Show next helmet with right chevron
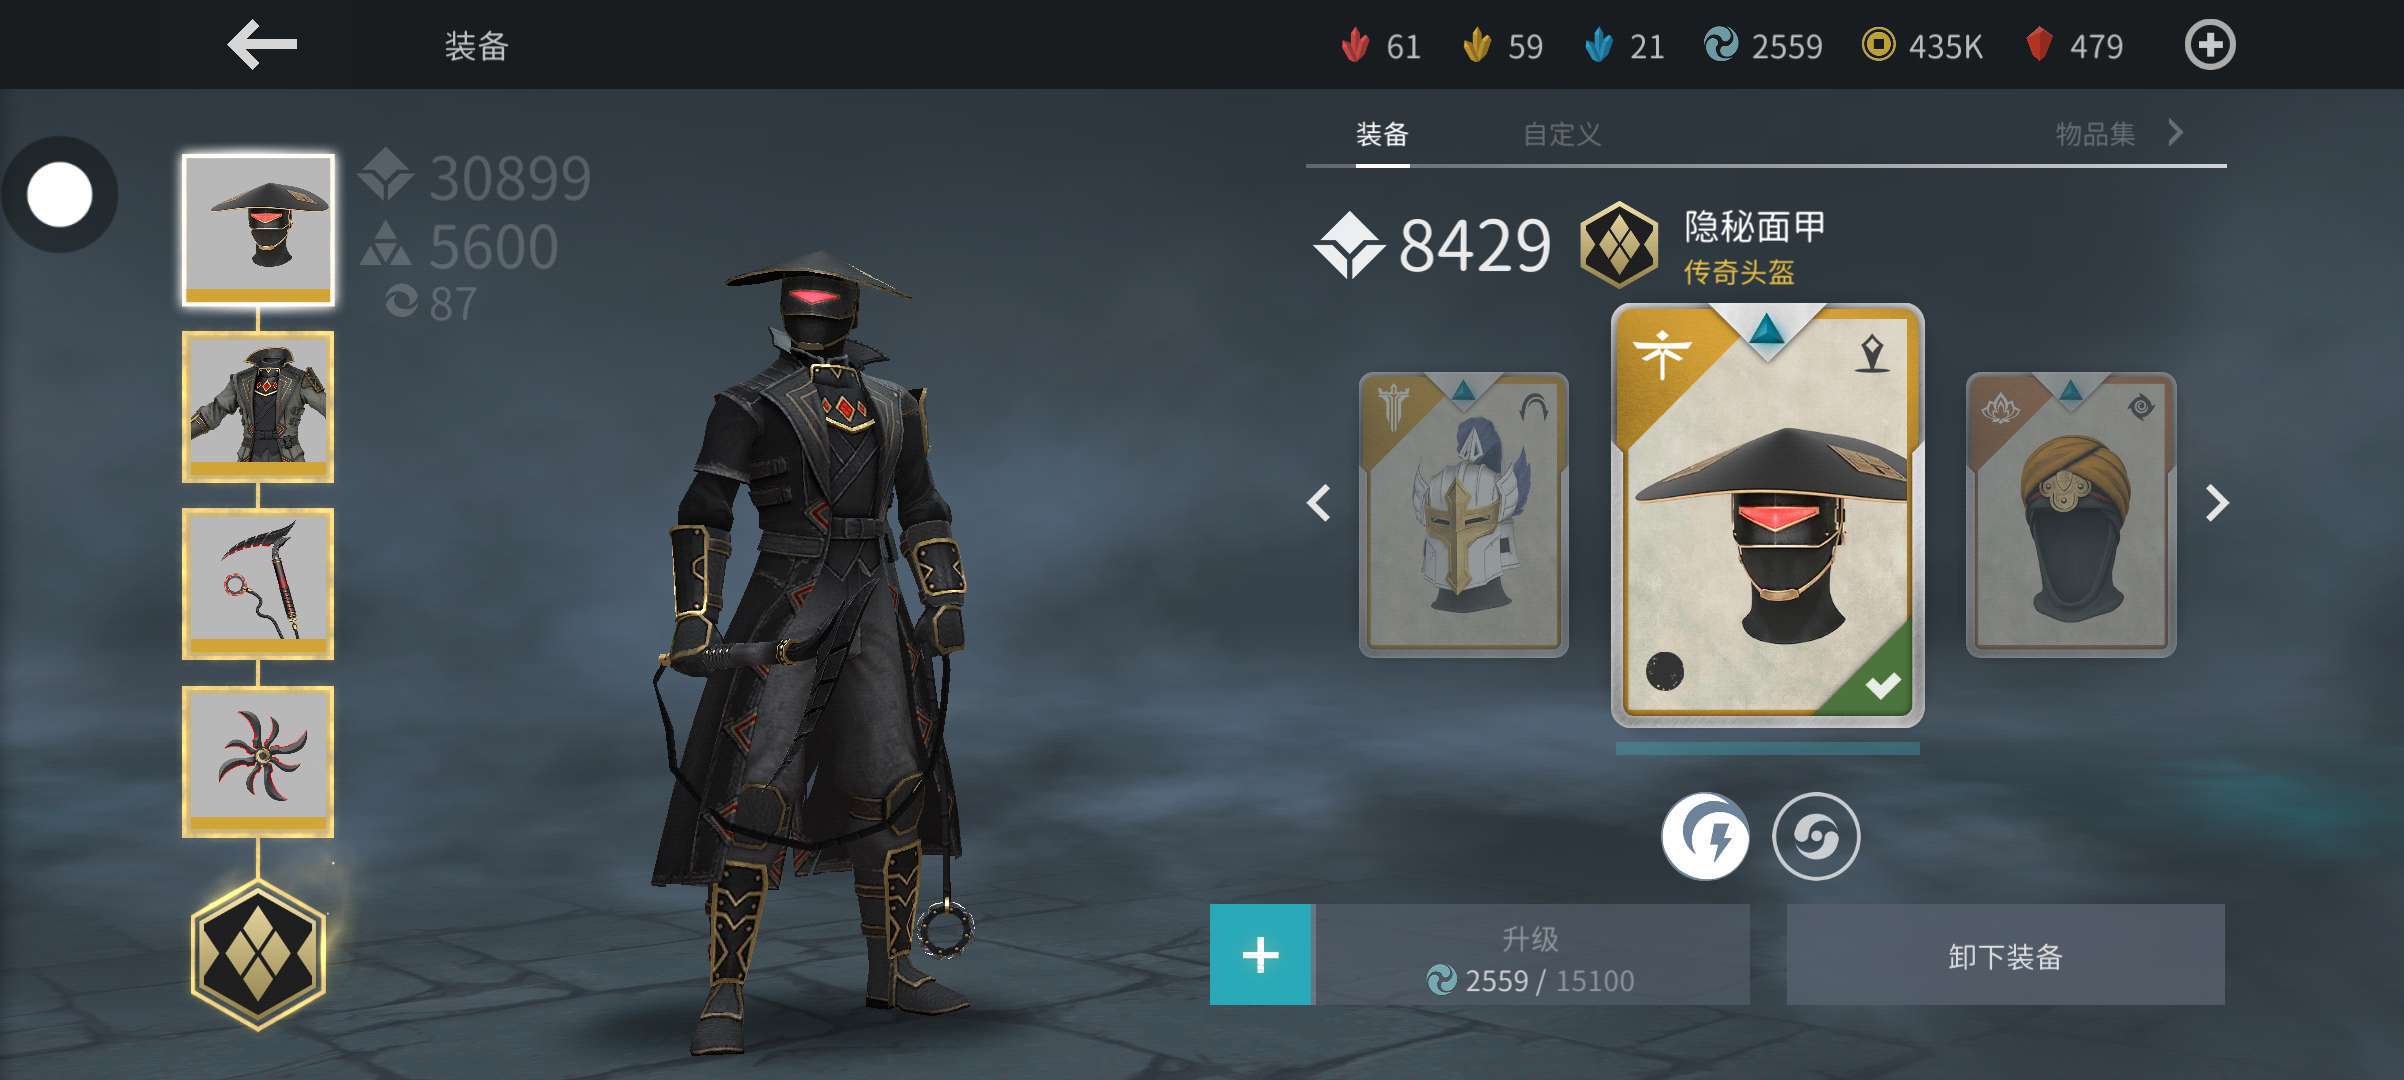2404x1080 pixels. pyautogui.click(x=2217, y=502)
